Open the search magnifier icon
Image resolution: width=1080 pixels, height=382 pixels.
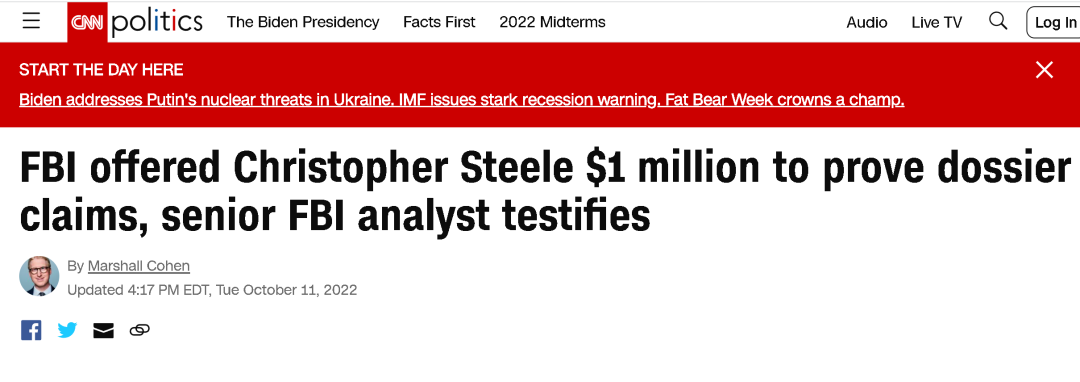(x=998, y=21)
